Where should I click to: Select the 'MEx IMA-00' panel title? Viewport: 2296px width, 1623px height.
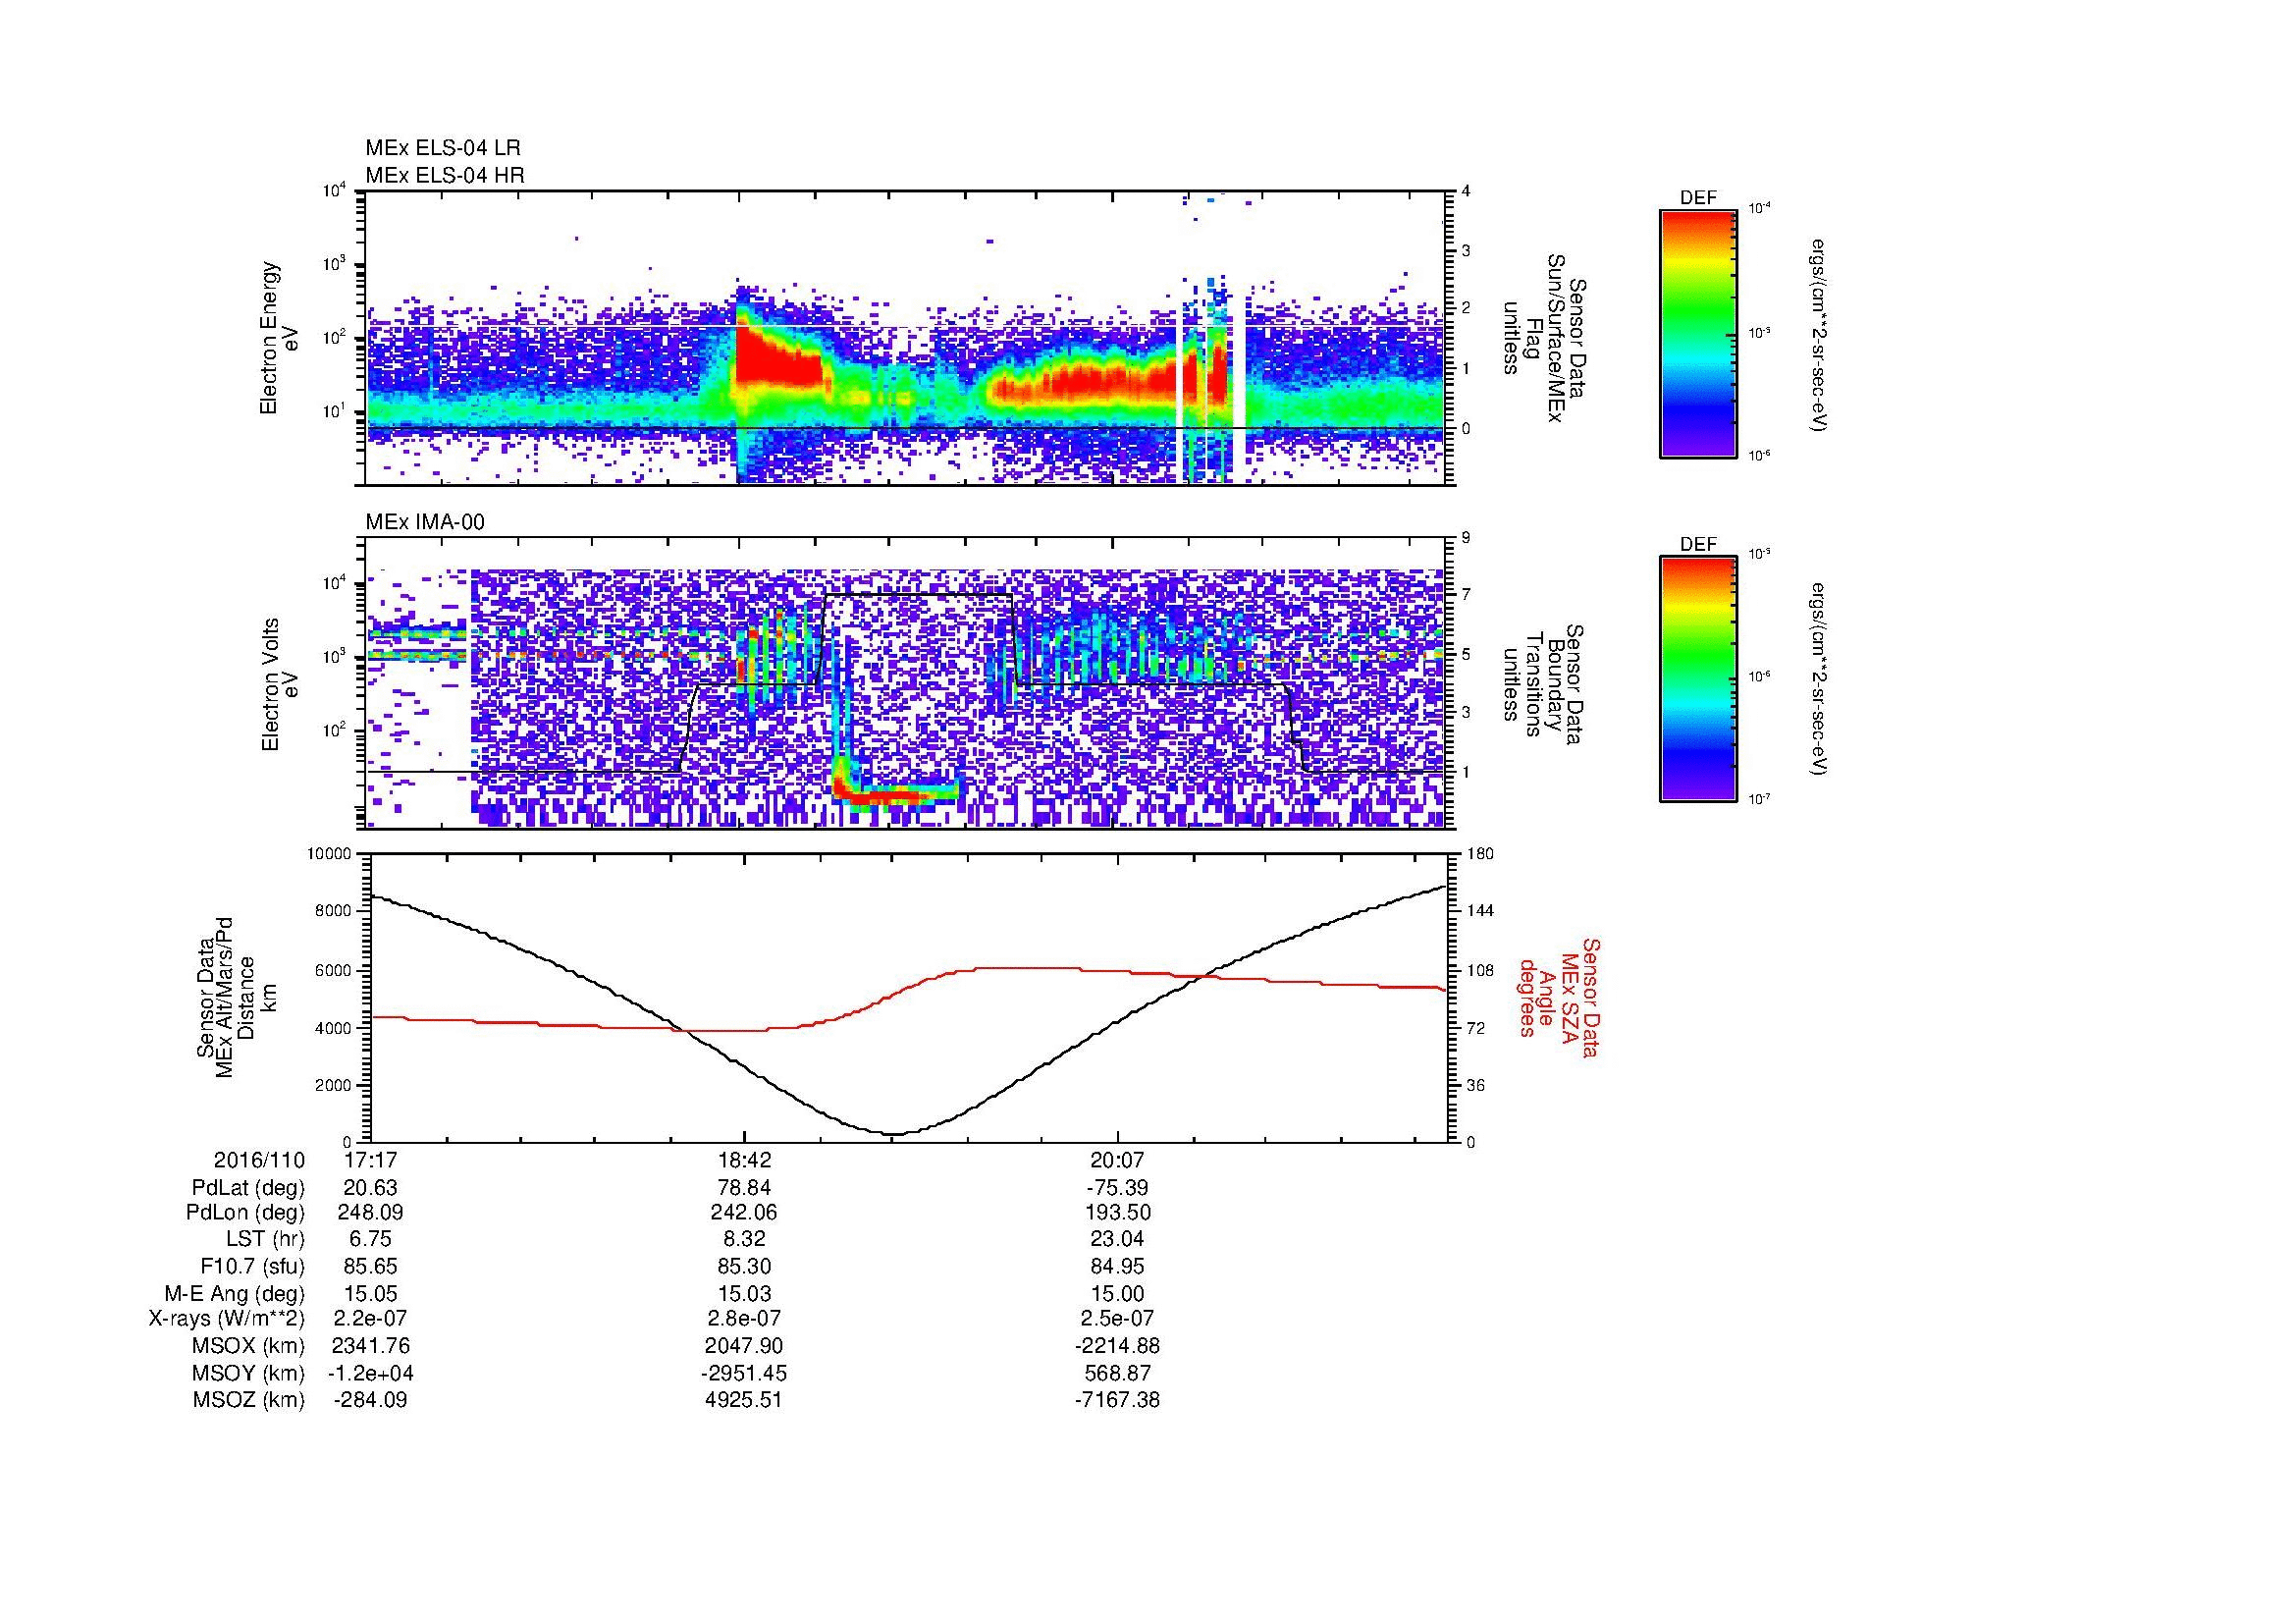pos(425,522)
